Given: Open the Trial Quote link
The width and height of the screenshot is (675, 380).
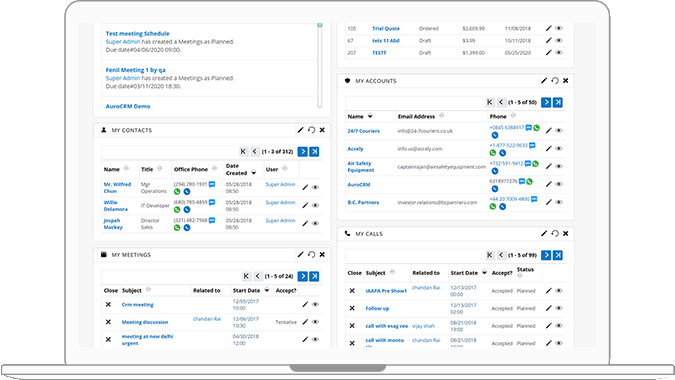Looking at the screenshot, I should coord(386,28).
